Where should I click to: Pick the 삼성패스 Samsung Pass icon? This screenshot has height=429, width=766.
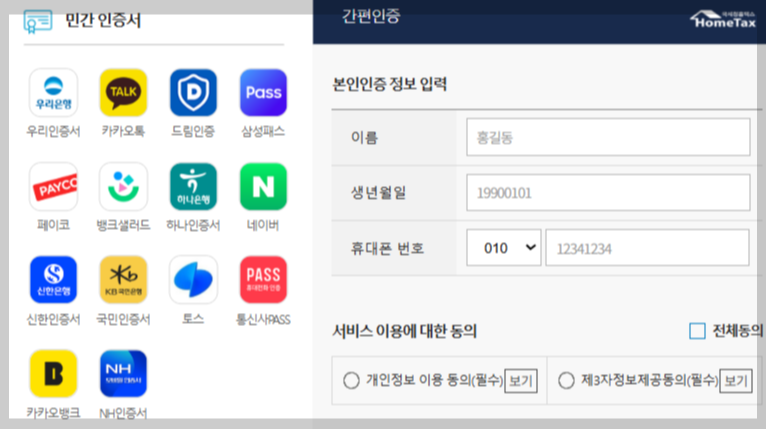pyautogui.click(x=263, y=93)
